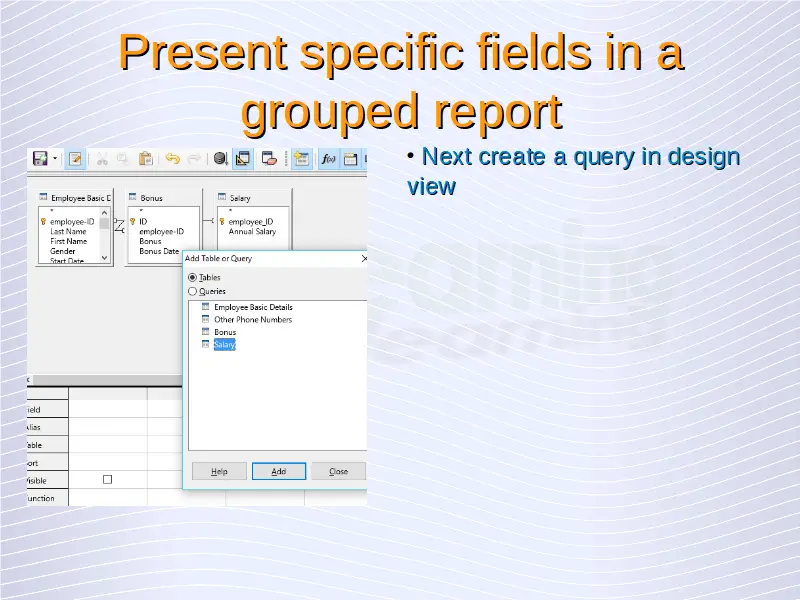Select employee-ID field in Employee Basic table

72,222
